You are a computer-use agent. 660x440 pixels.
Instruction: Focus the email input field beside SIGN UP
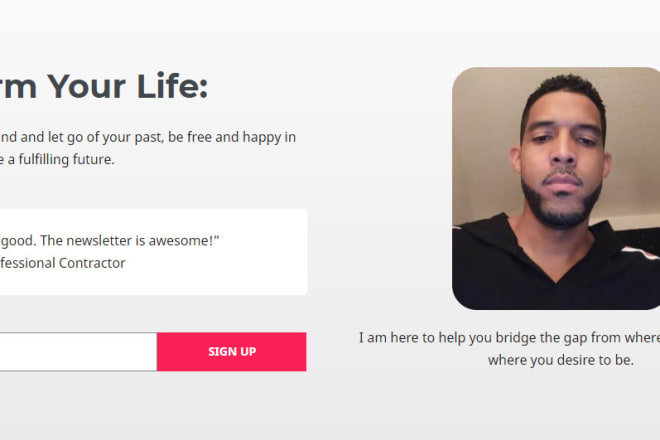tap(78, 352)
